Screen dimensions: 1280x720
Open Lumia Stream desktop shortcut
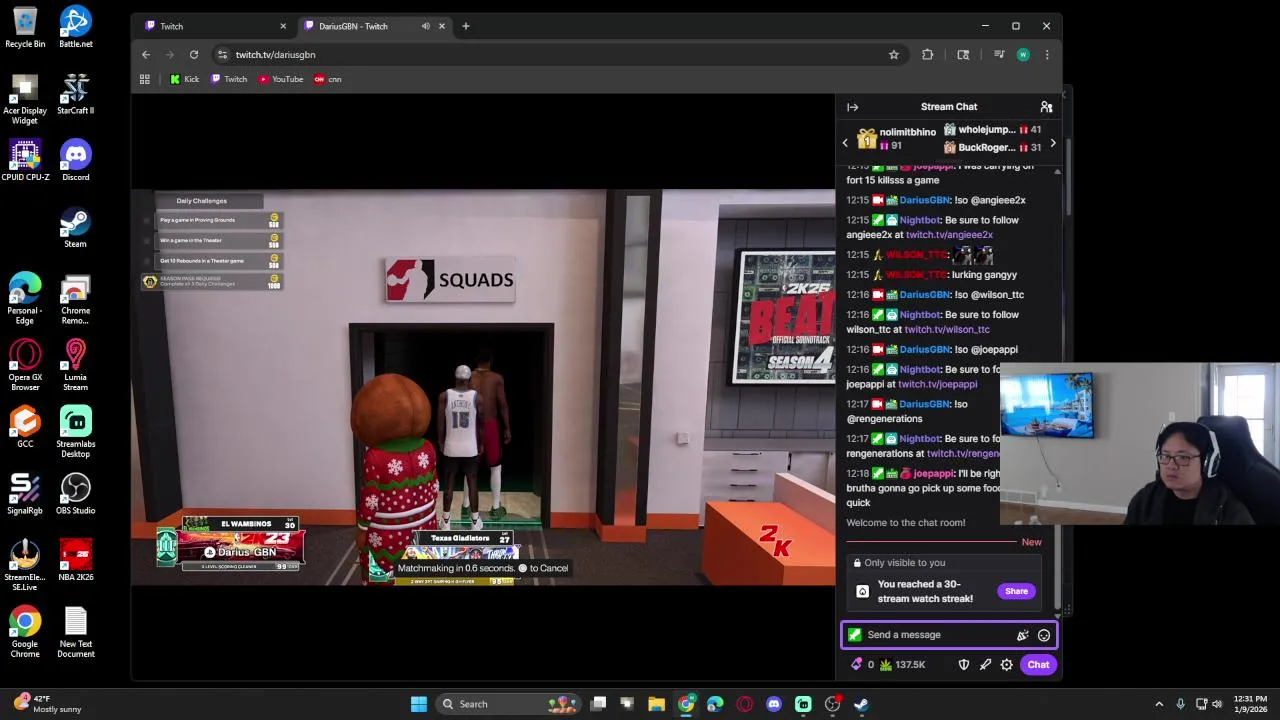click(x=75, y=366)
